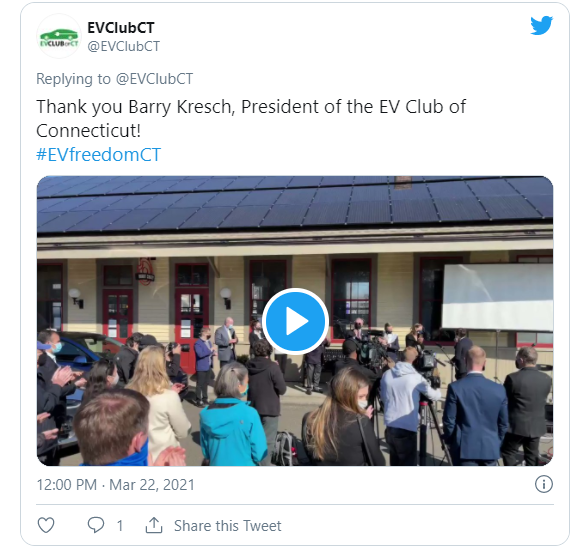
Task: Open the Twitter info circle icon
Action: click(x=544, y=484)
